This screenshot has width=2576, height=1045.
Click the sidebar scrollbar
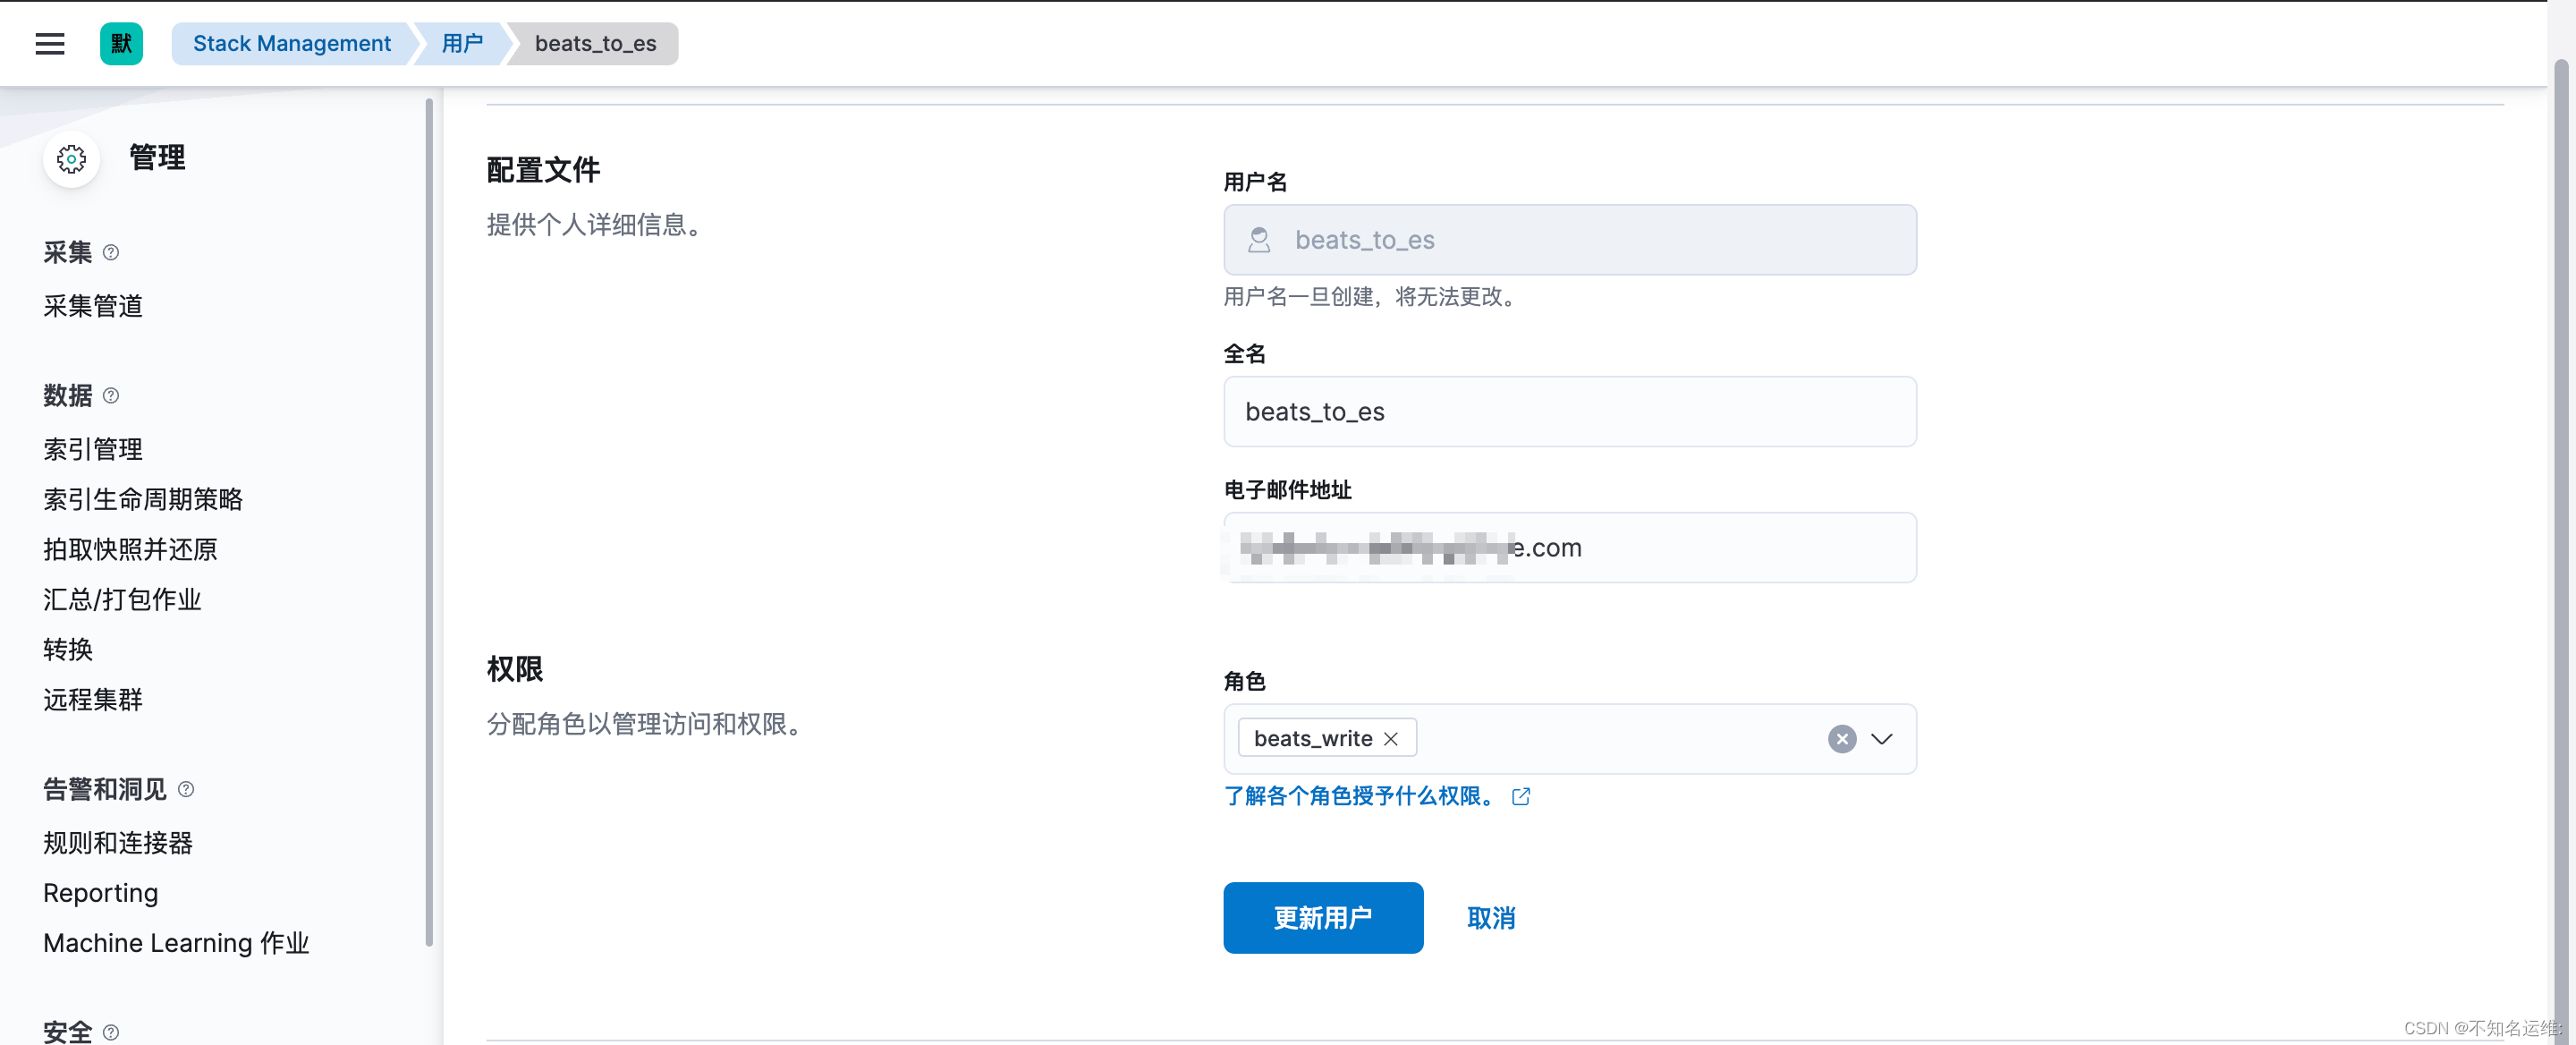(429, 520)
